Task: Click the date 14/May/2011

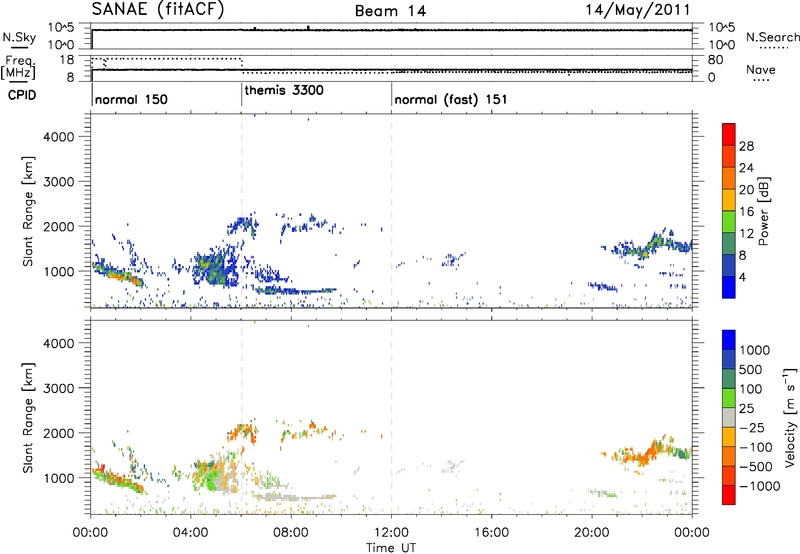Action: 638,9
